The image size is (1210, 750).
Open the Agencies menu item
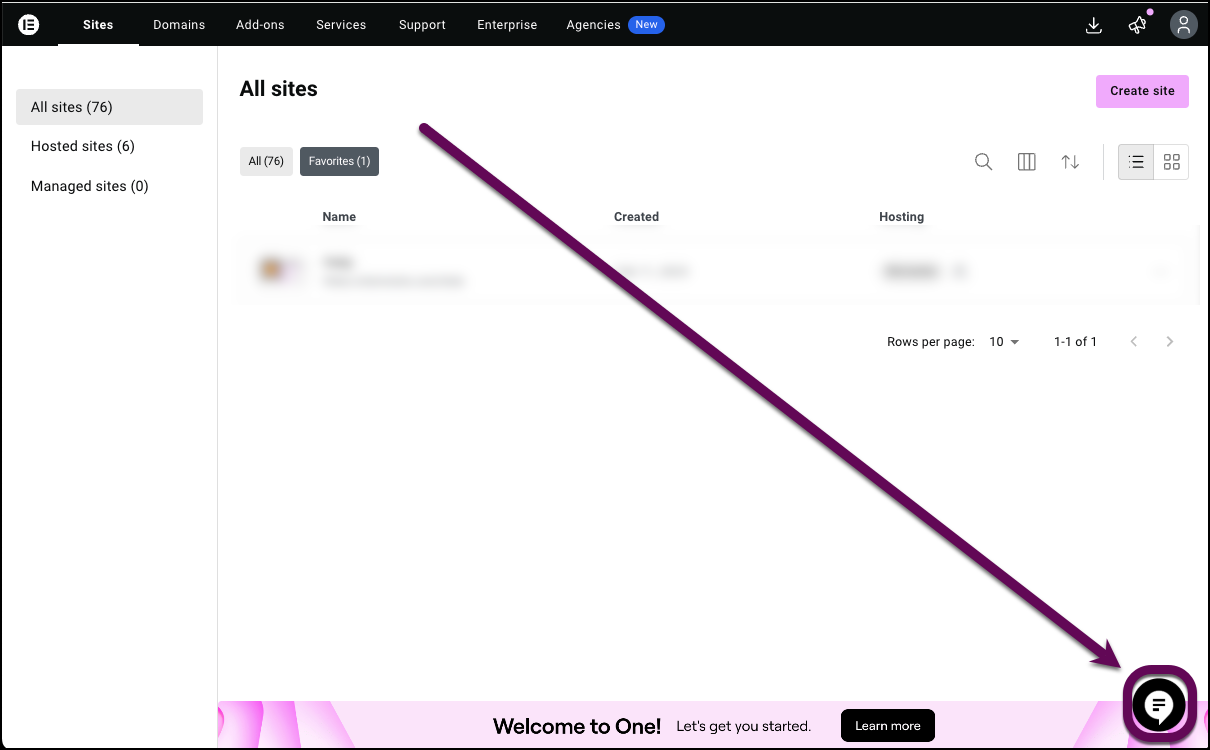pos(593,25)
